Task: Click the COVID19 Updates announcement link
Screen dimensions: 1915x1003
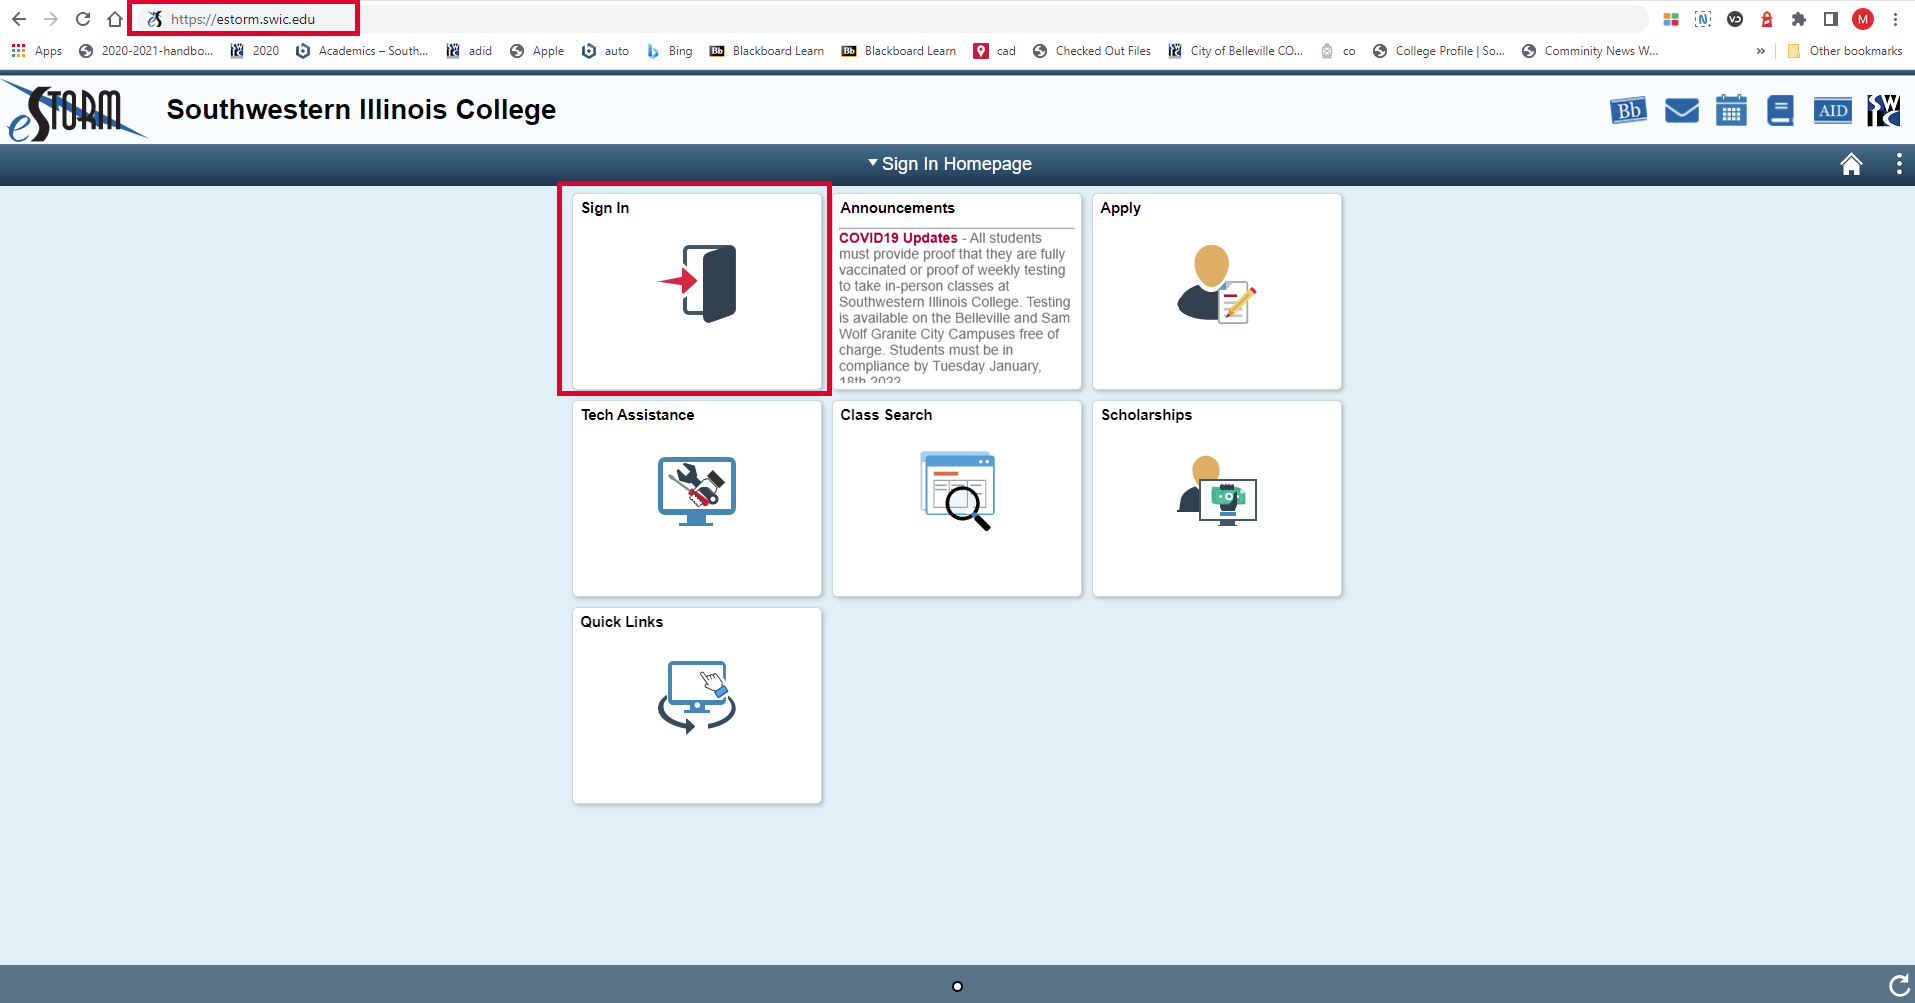Action: [898, 238]
